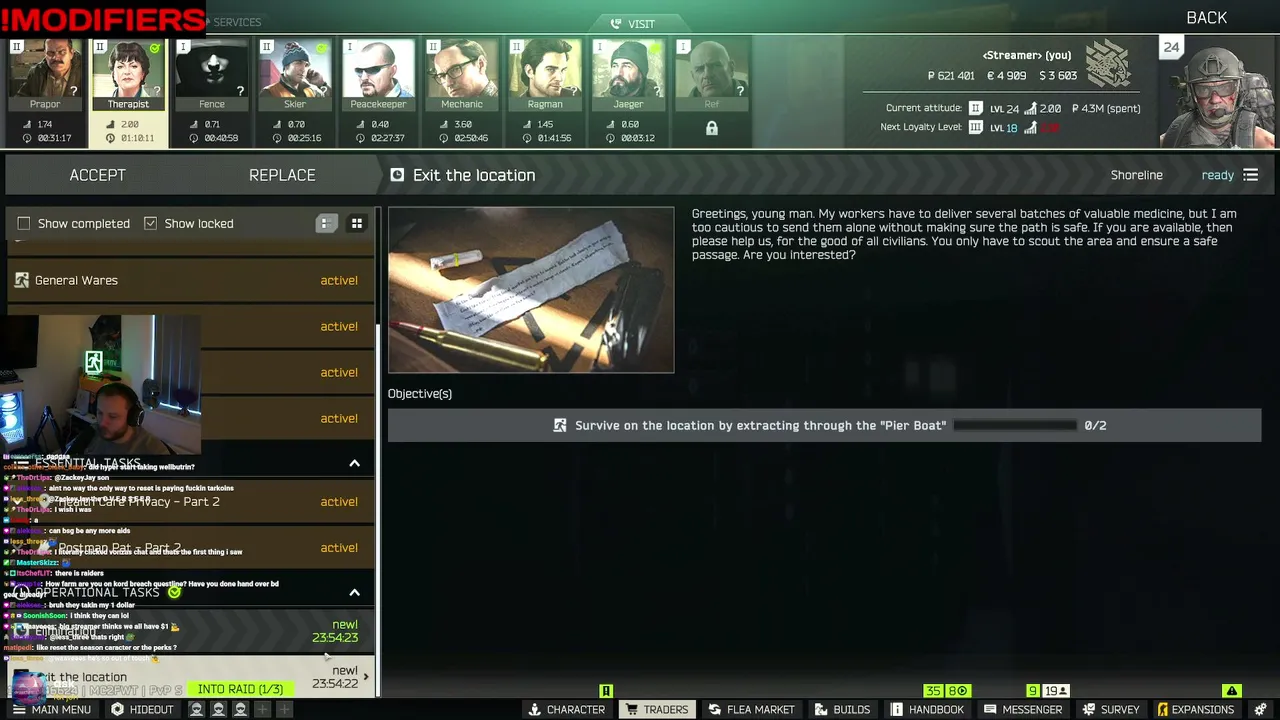Open the SURVEY screen
This screenshot has height=720, width=1280.
tap(1110, 709)
